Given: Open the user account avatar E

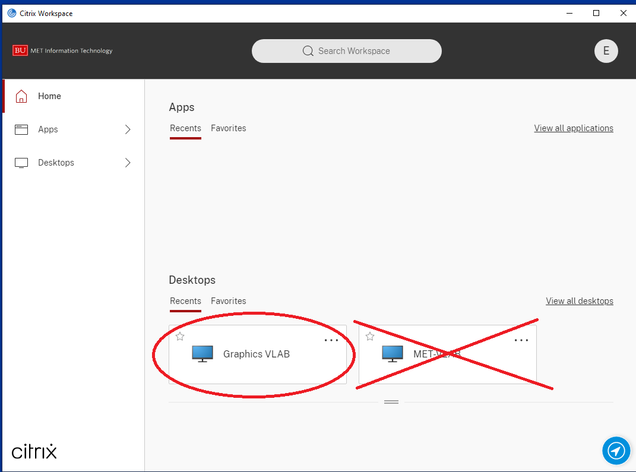Looking at the screenshot, I should click(606, 51).
